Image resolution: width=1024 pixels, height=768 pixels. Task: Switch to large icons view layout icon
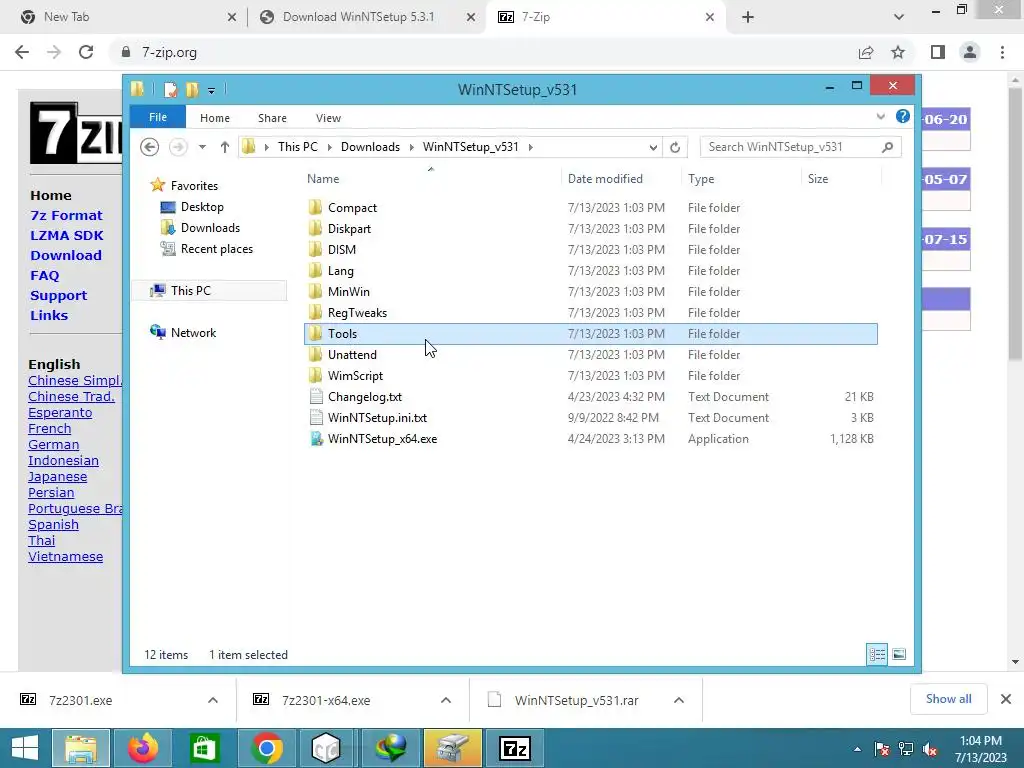click(899, 654)
